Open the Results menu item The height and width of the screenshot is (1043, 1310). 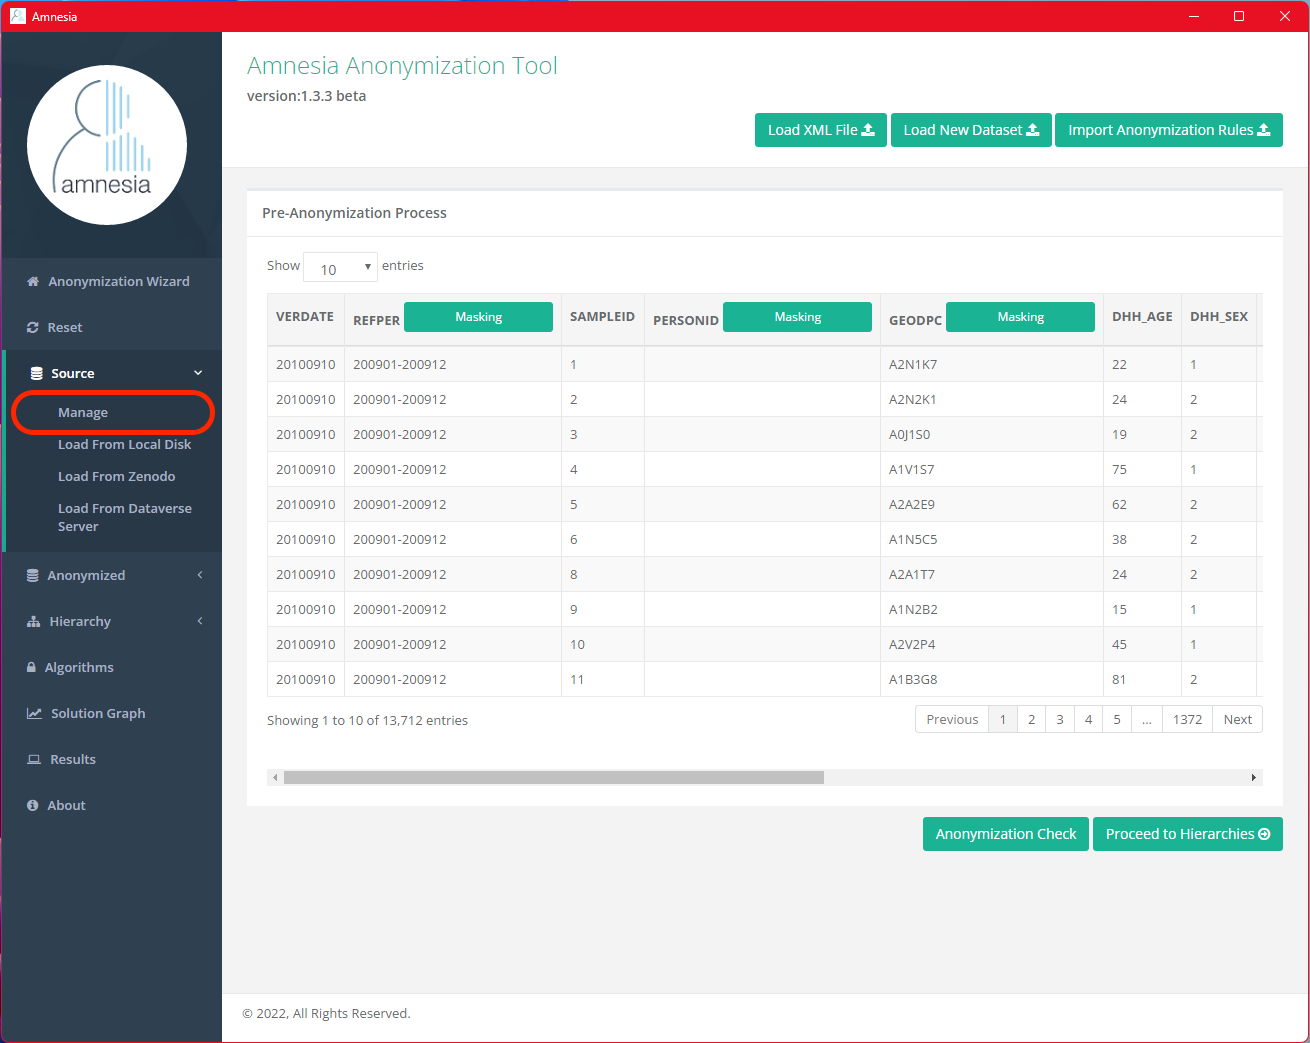(112, 759)
